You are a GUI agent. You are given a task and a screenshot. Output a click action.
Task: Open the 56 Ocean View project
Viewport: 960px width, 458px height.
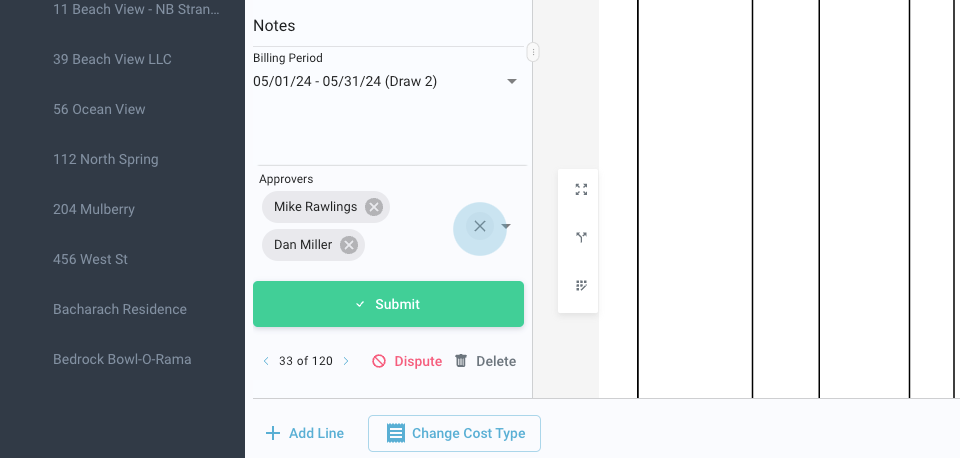tap(99, 109)
